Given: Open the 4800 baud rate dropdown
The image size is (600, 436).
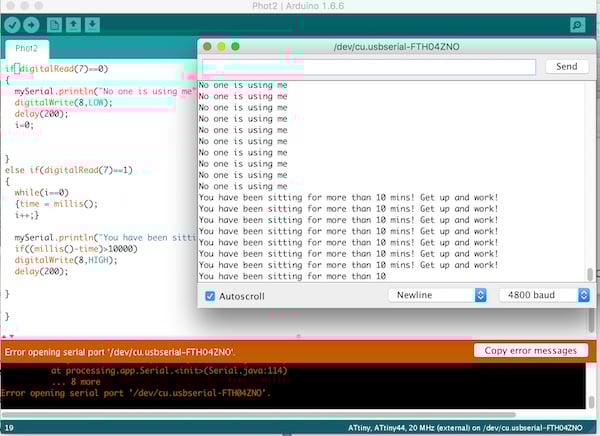Looking at the screenshot, I should (x=544, y=296).
